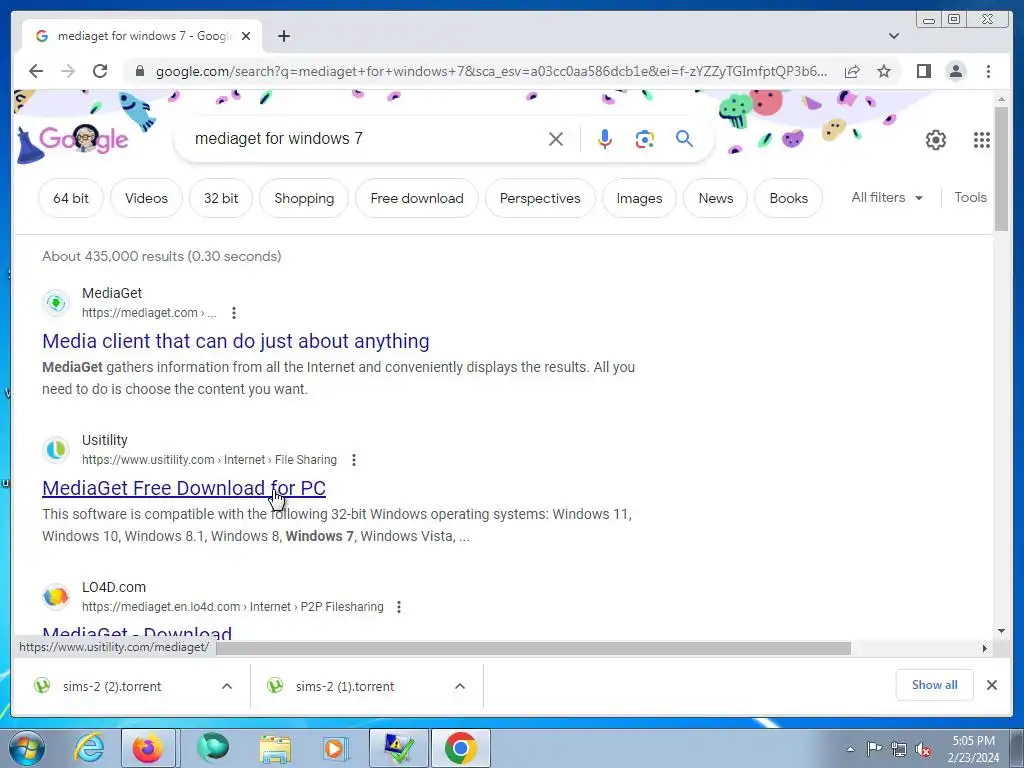
Task: Open MediaGet Free Download for PC link
Action: tap(184, 488)
